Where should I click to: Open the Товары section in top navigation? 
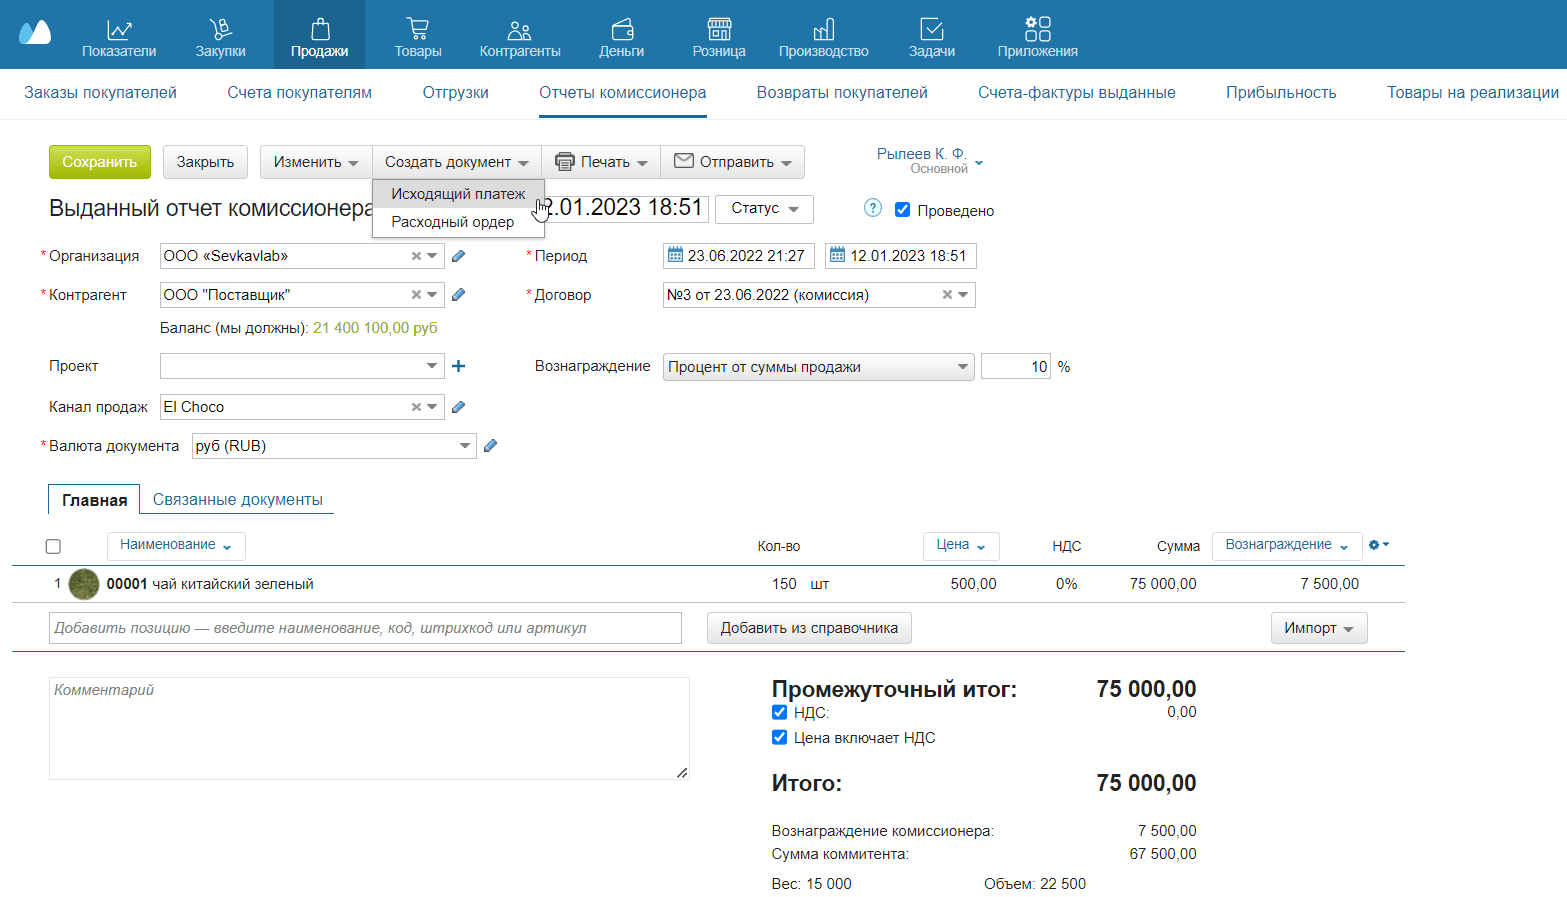417,37
